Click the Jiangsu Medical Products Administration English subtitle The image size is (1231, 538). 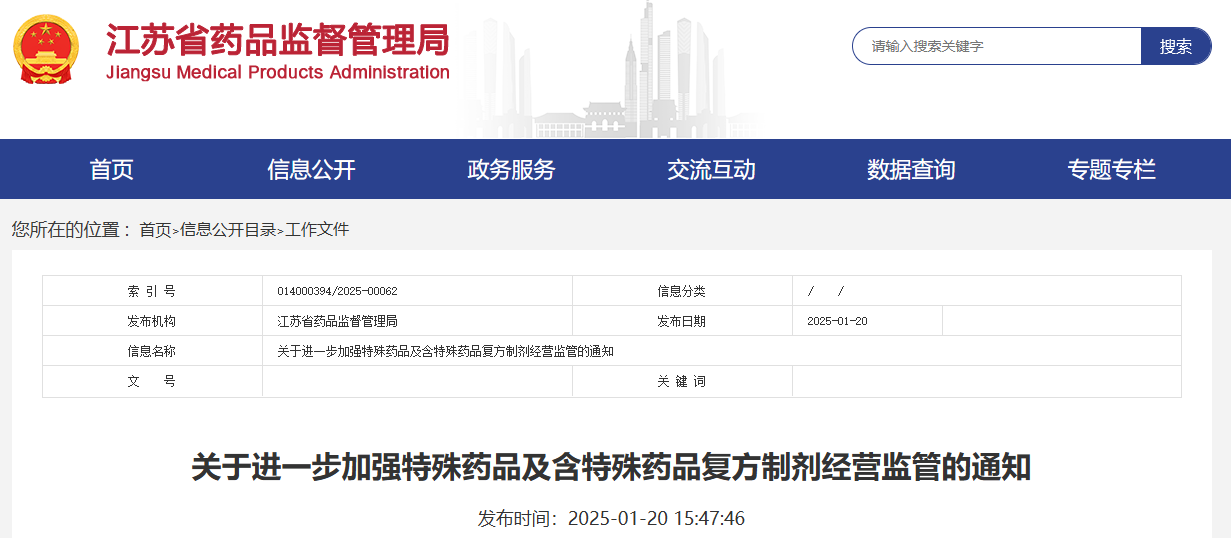[278, 72]
